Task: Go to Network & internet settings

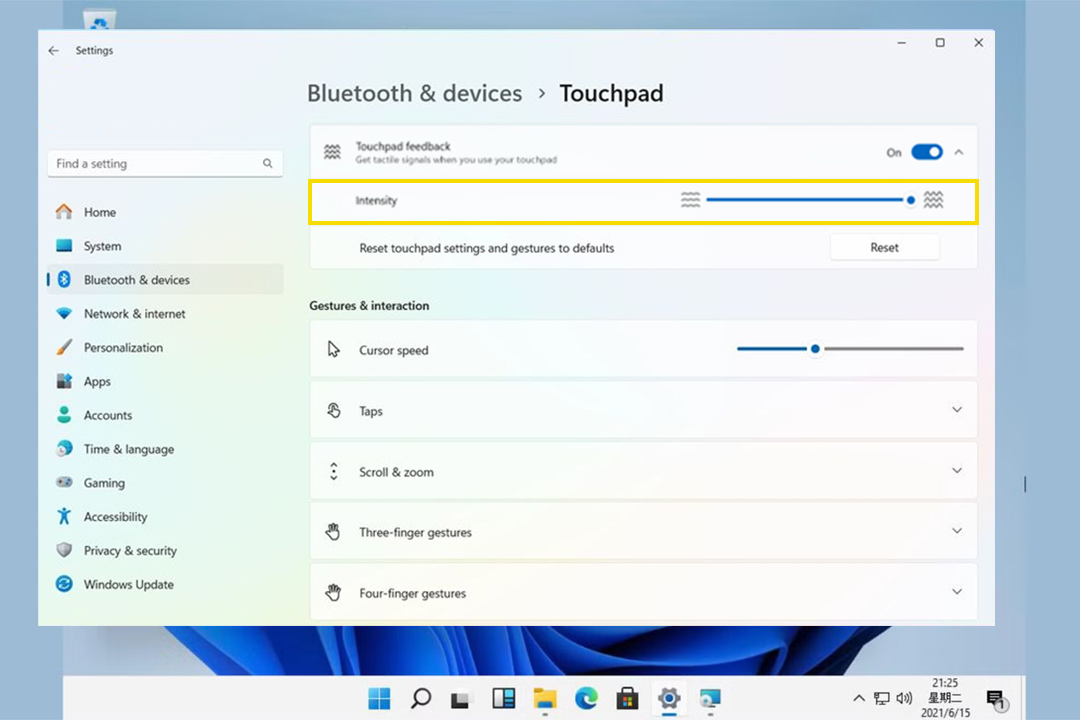Action: click(x=134, y=314)
